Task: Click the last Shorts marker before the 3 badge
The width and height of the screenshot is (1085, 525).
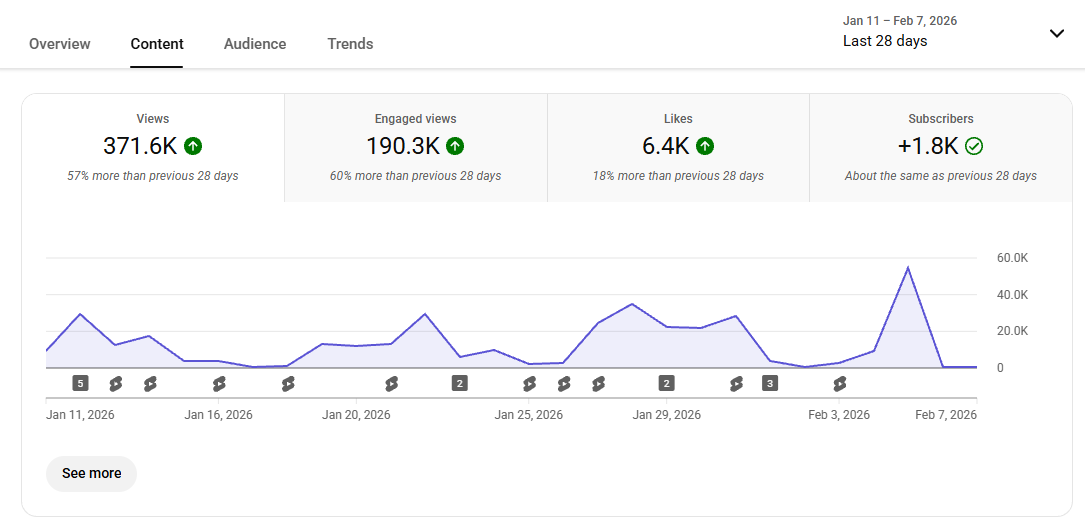Action: coord(736,383)
